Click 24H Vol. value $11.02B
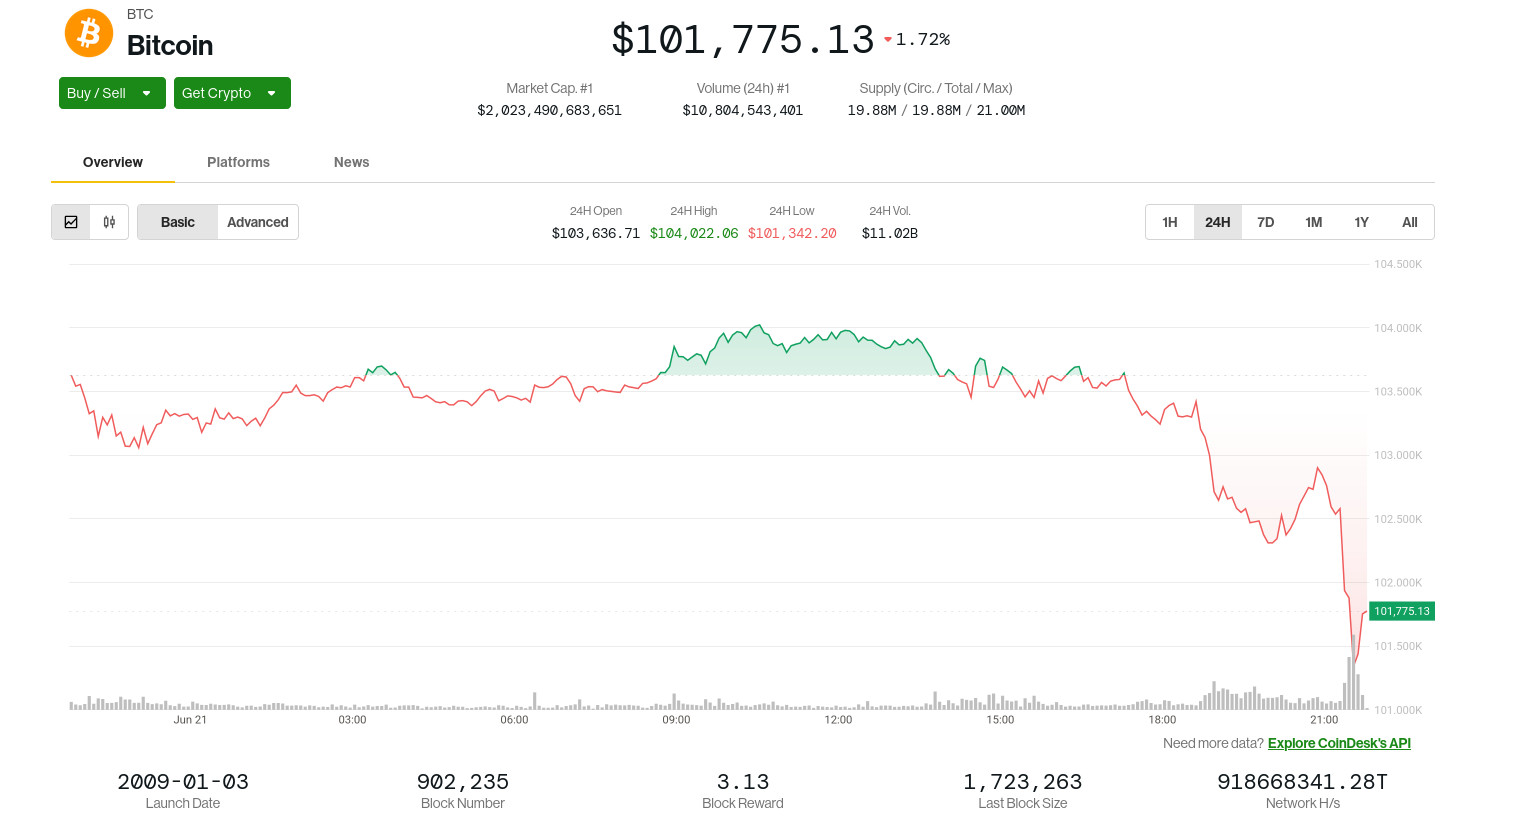This screenshot has height=828, width=1523. 890,233
